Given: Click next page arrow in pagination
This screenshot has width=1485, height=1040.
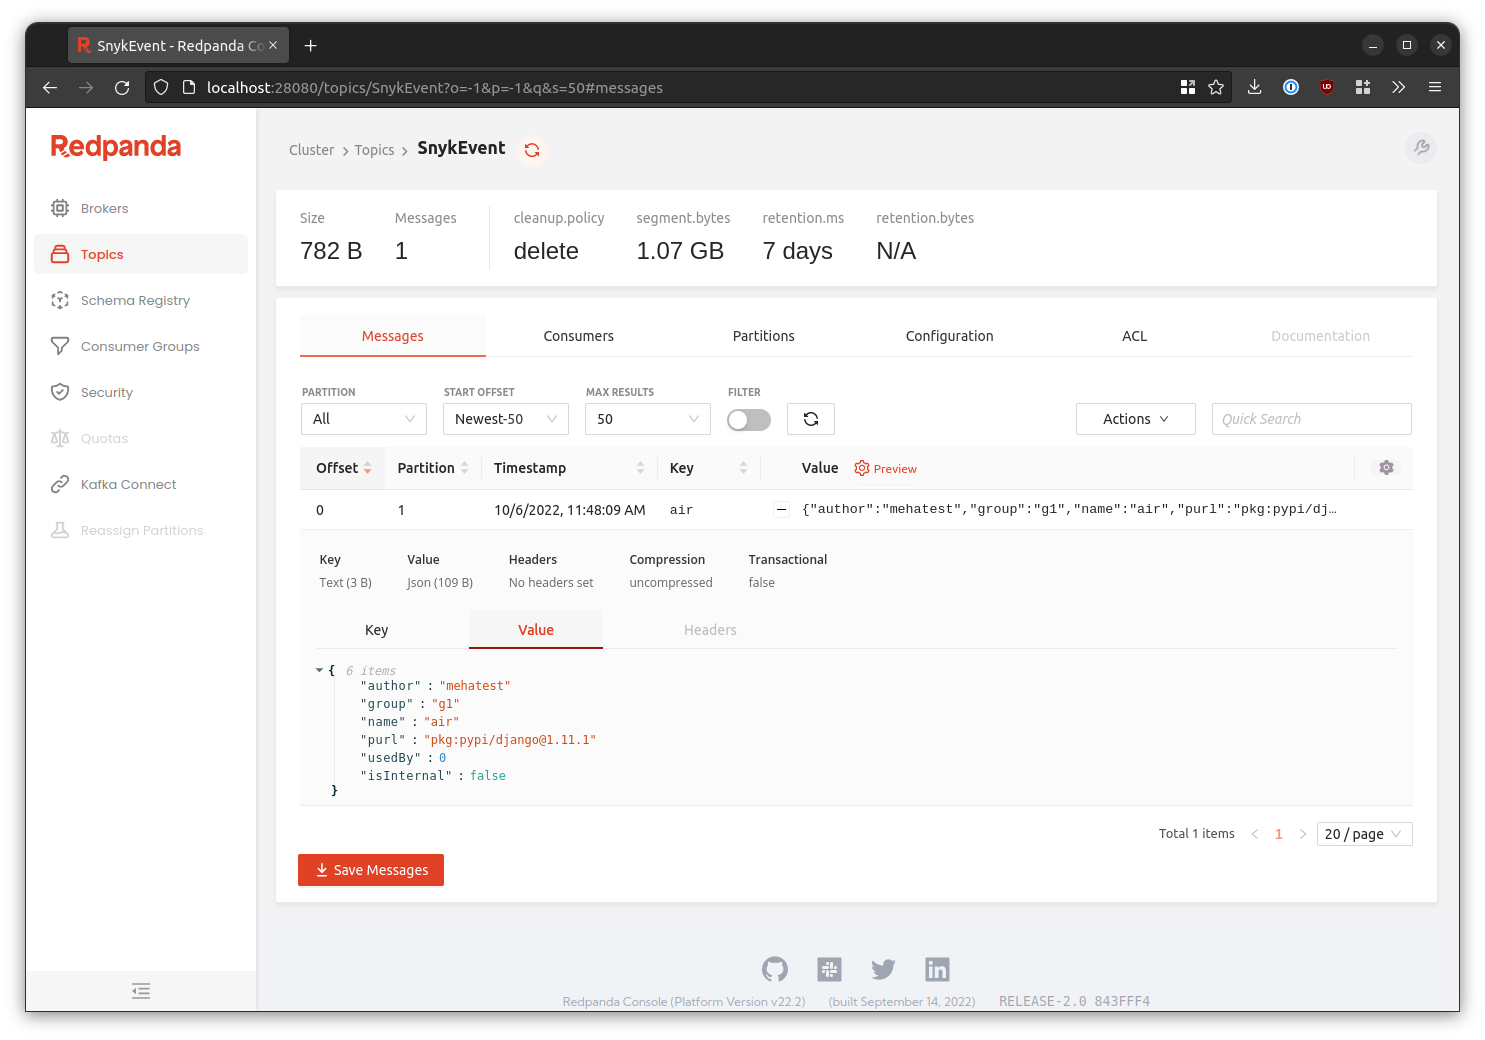Looking at the screenshot, I should pyautogui.click(x=1303, y=834).
